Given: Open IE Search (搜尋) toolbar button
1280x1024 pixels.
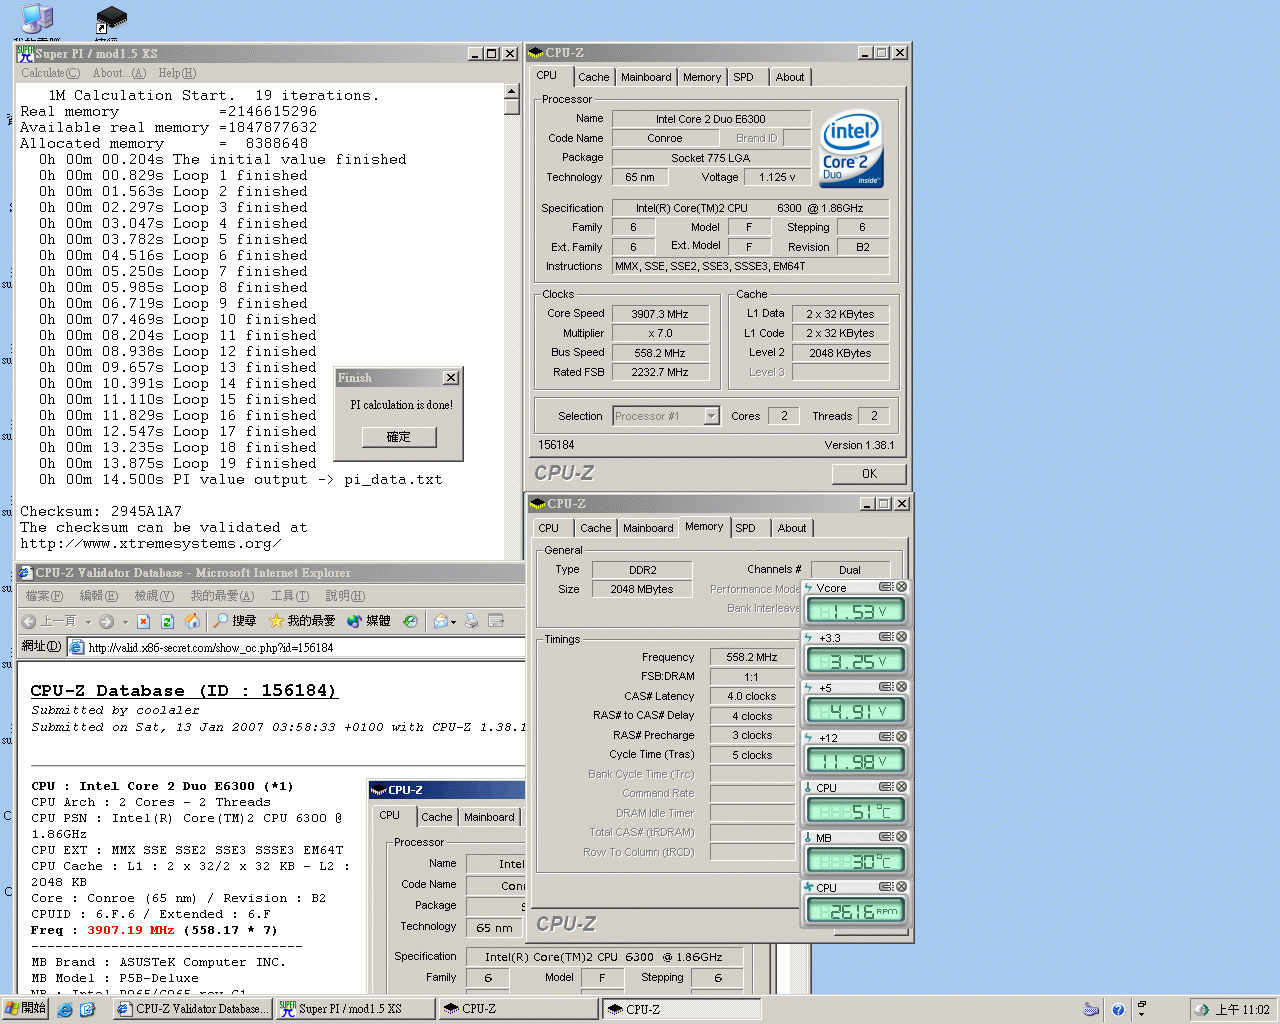Looking at the screenshot, I should pos(235,621).
